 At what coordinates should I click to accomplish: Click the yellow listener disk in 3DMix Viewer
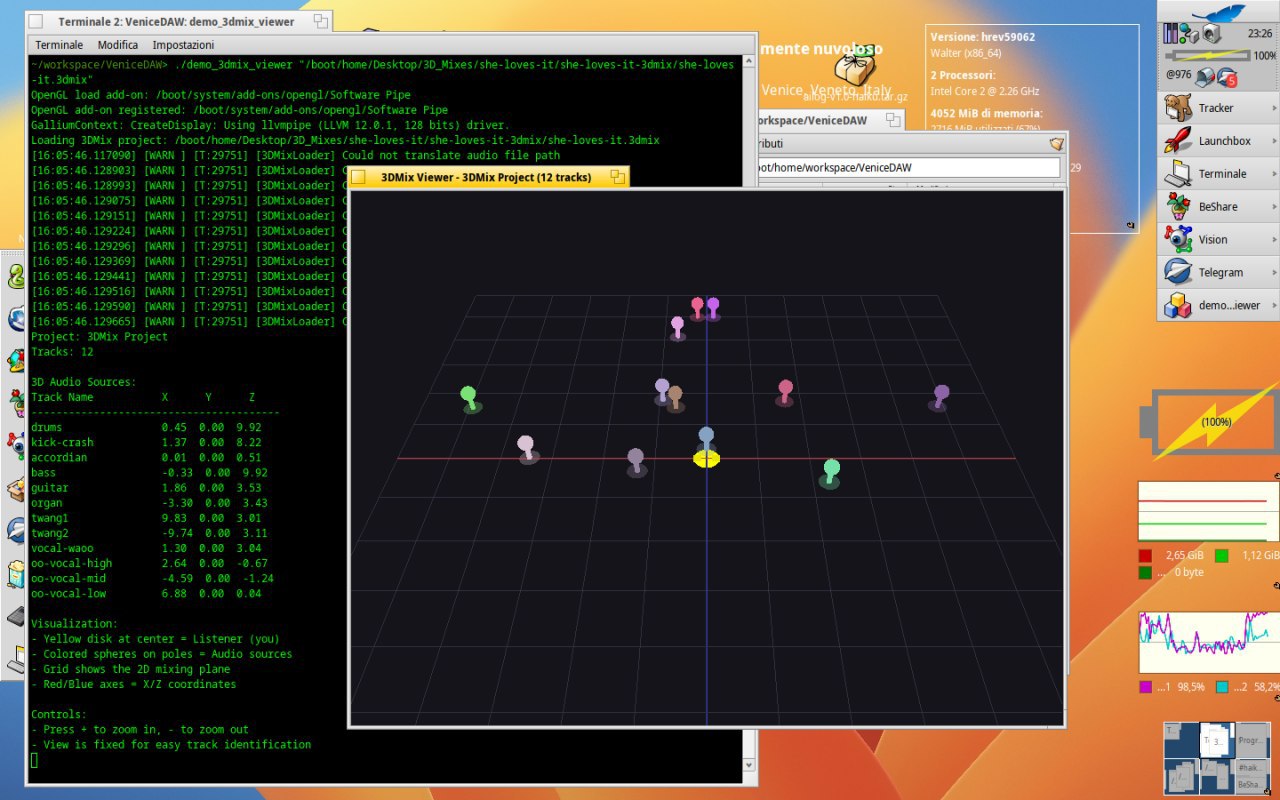pos(706,459)
